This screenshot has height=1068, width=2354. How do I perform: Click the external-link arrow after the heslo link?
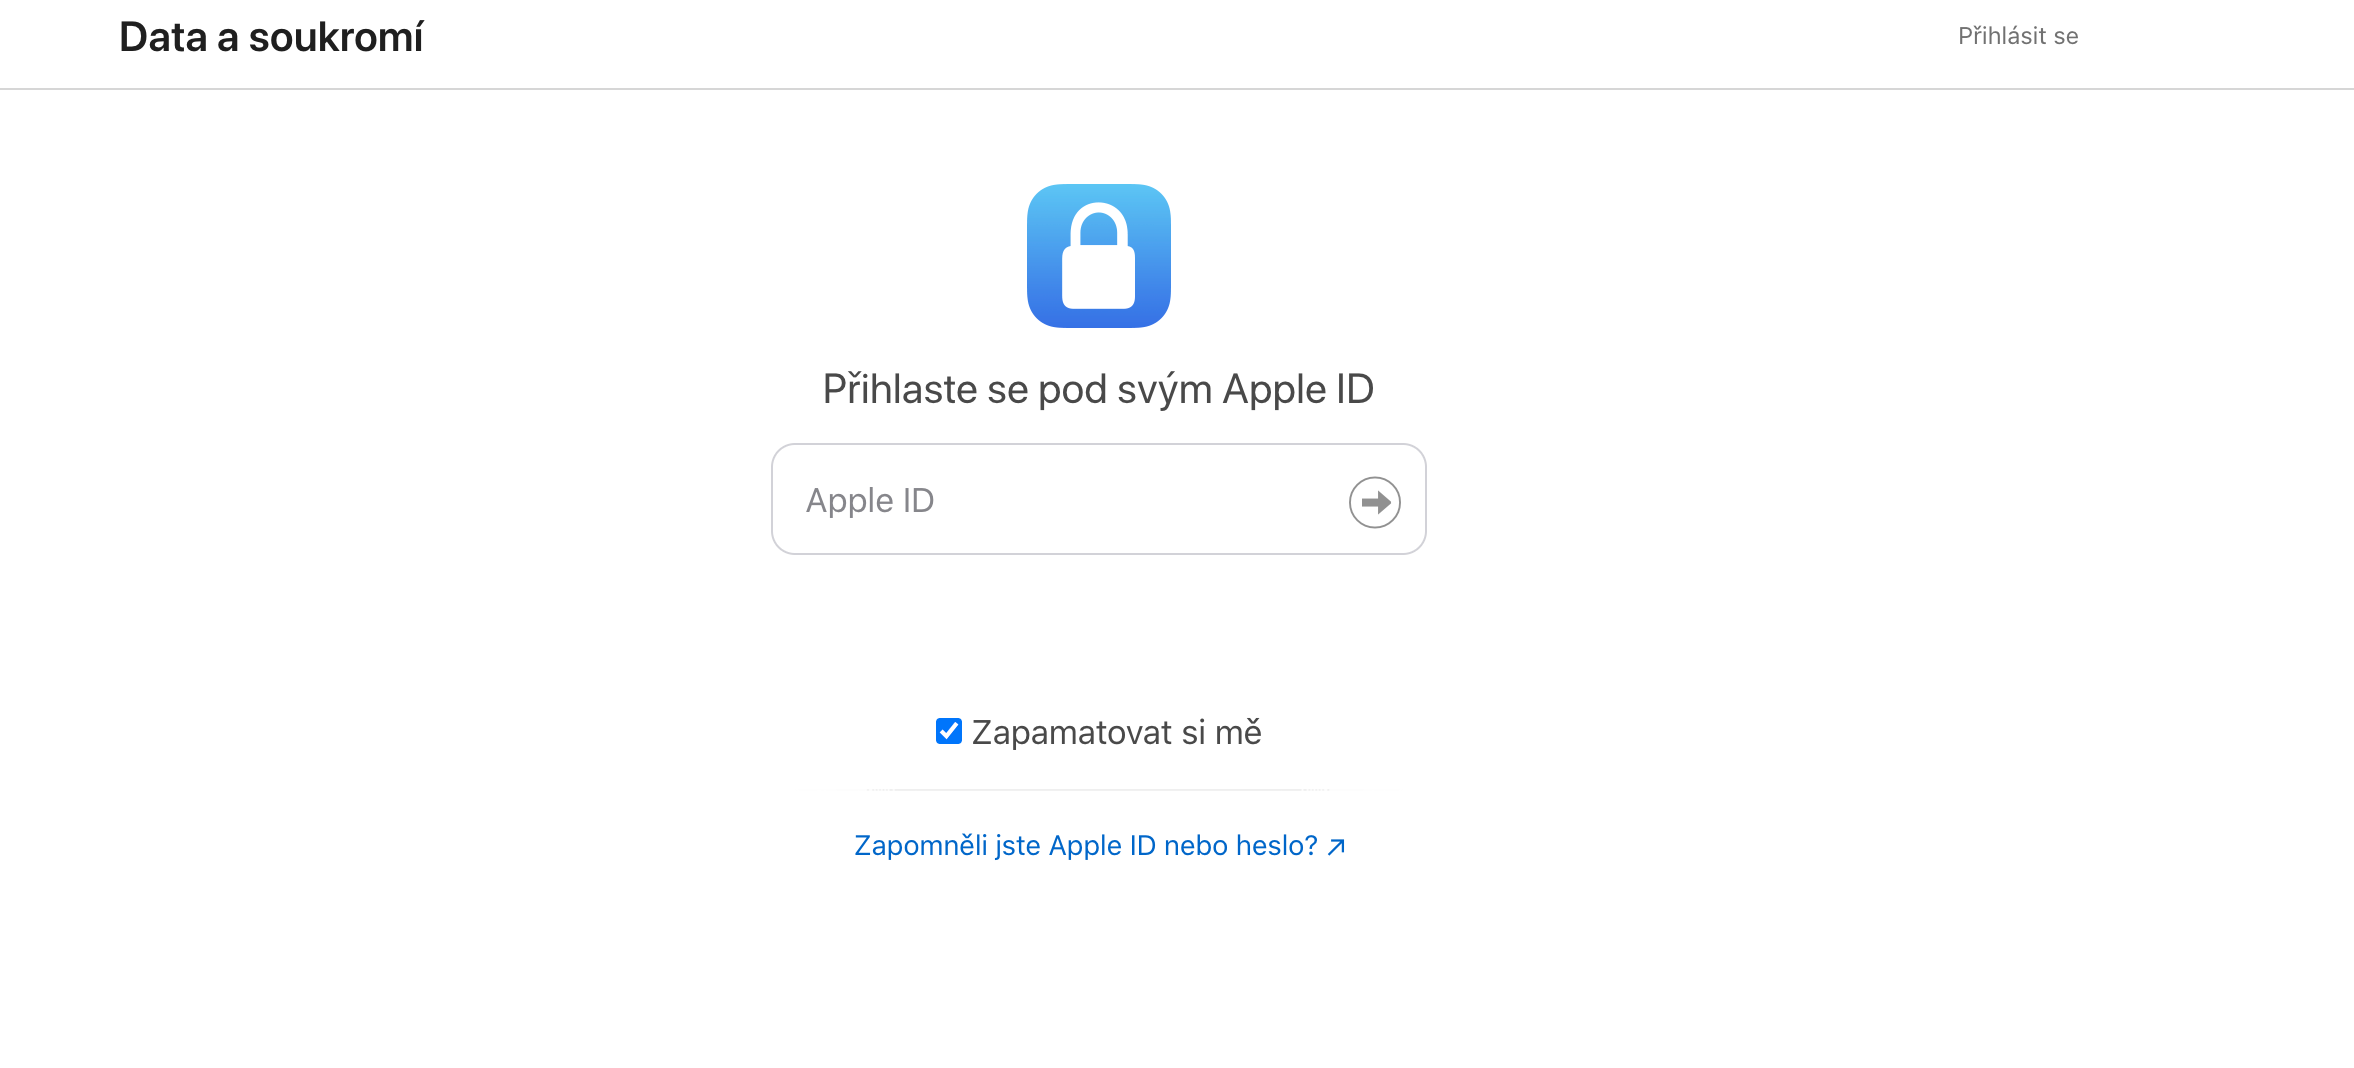tap(1336, 847)
